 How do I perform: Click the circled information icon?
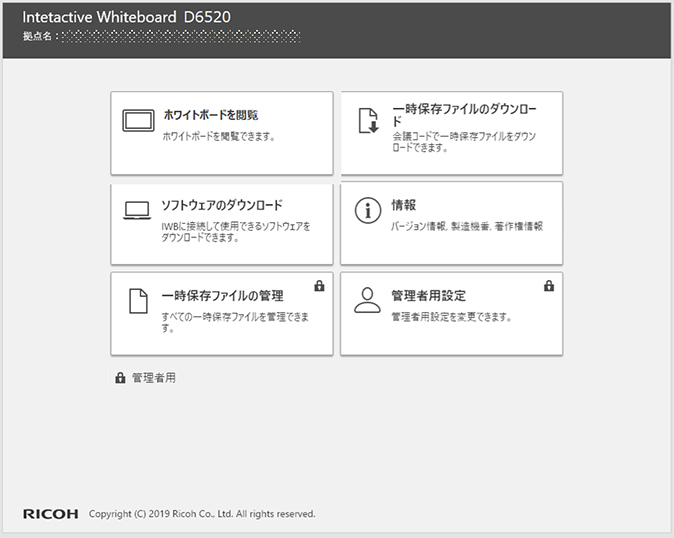368,211
